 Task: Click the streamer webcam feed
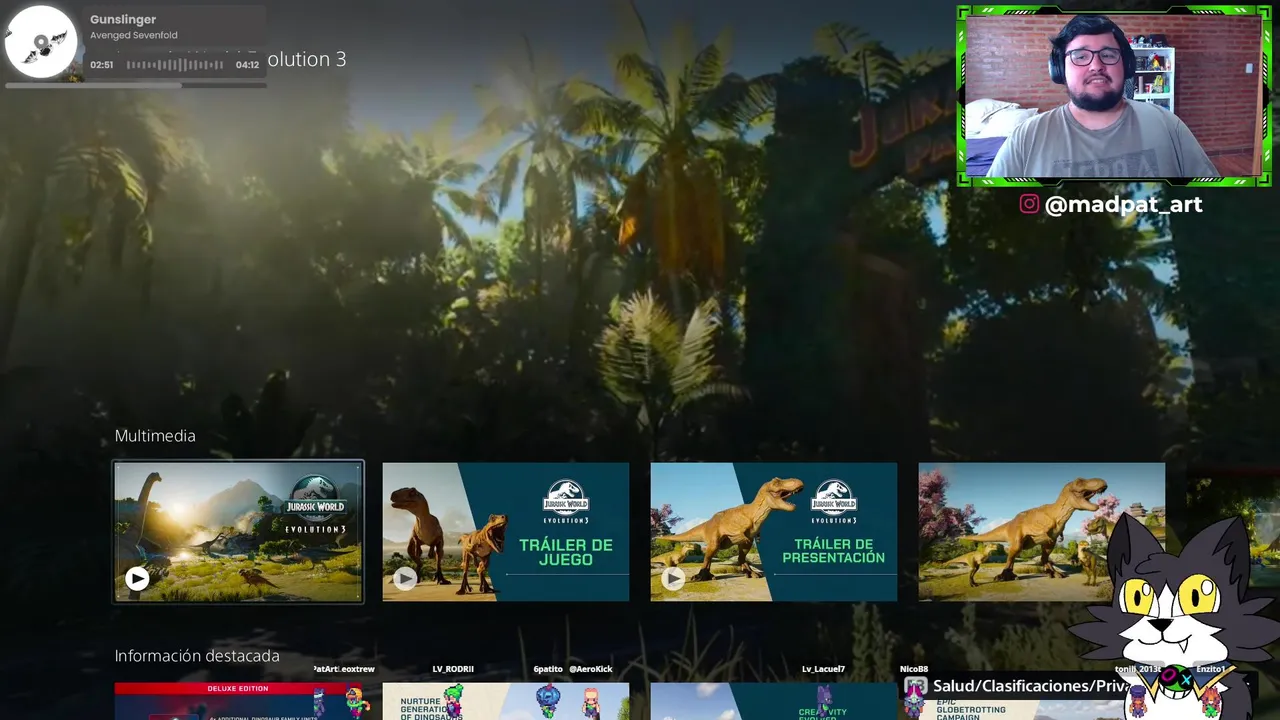(1114, 96)
